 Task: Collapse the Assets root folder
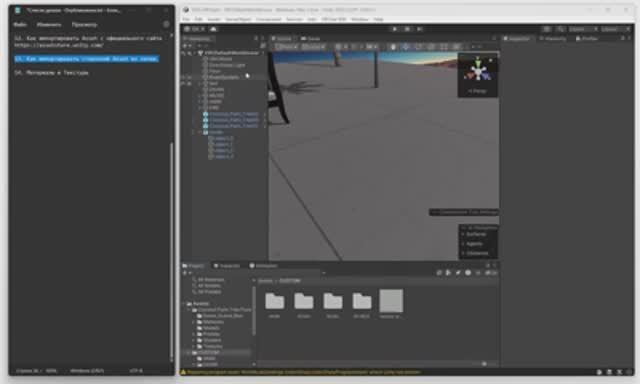[x=184, y=304]
